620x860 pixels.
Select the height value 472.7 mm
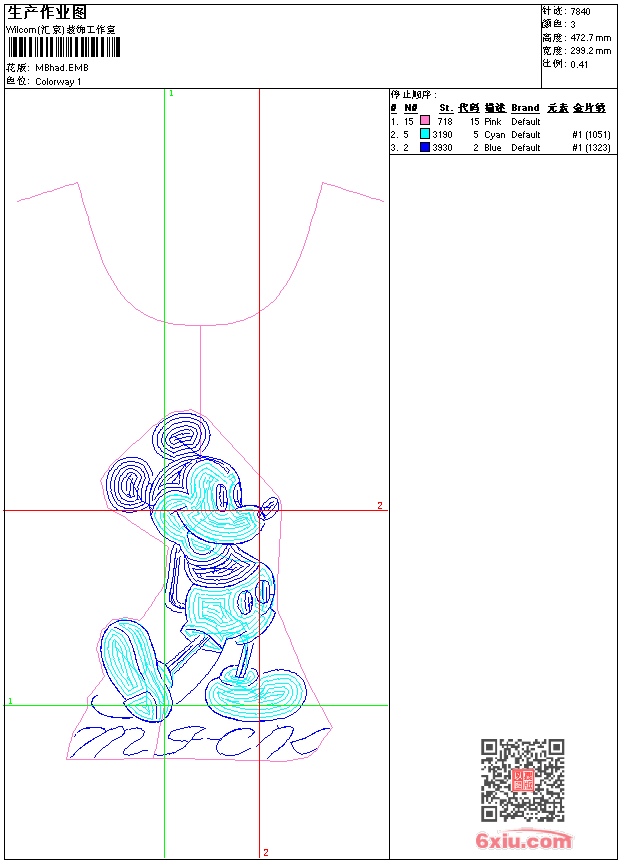tap(590, 38)
